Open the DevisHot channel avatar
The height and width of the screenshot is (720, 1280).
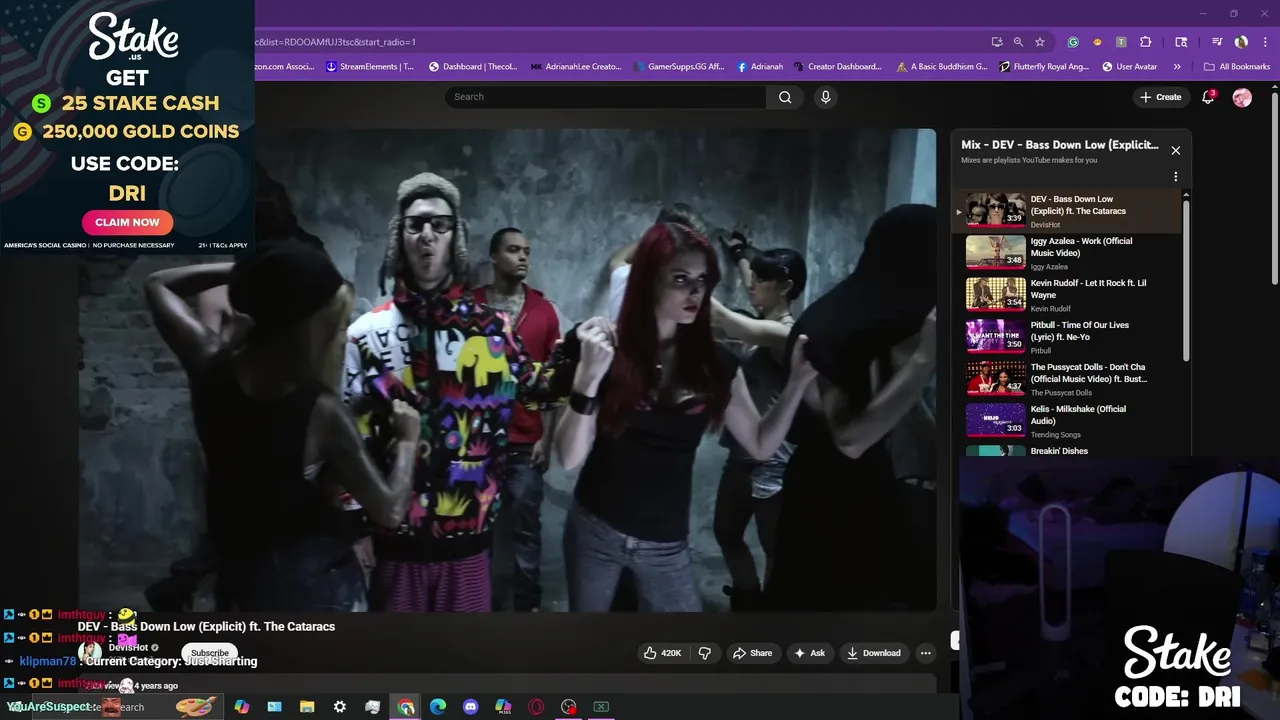point(90,652)
